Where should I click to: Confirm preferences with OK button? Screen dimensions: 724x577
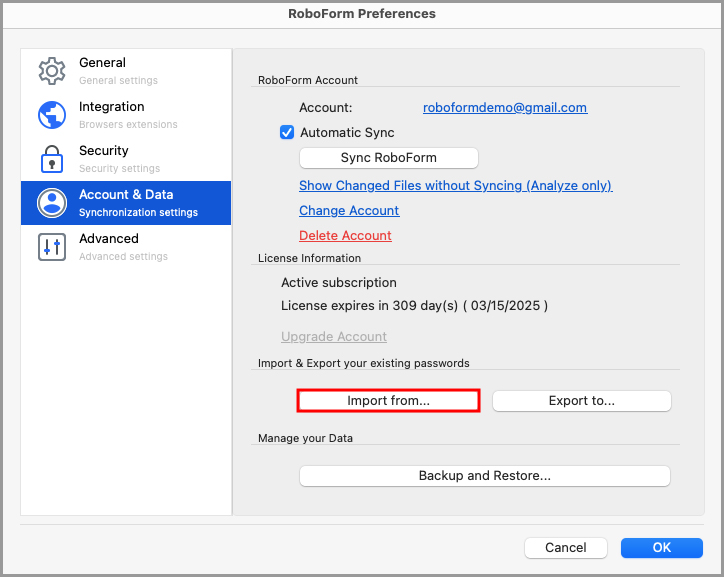tap(662, 548)
